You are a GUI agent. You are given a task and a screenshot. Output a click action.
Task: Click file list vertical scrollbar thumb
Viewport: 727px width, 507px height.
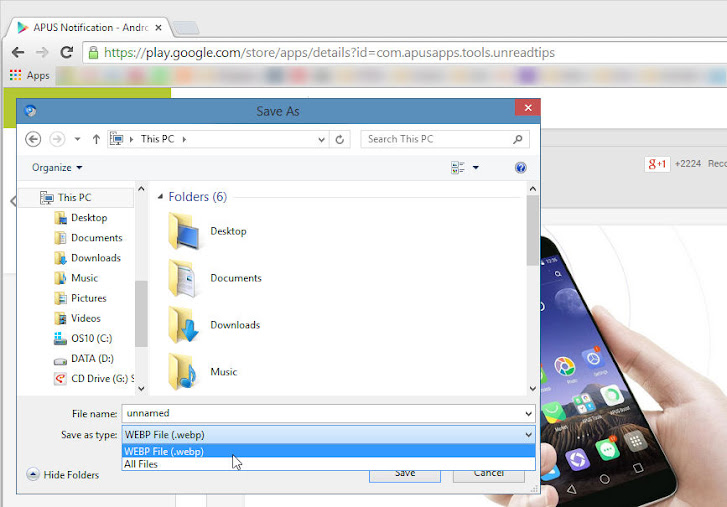[x=533, y=230]
